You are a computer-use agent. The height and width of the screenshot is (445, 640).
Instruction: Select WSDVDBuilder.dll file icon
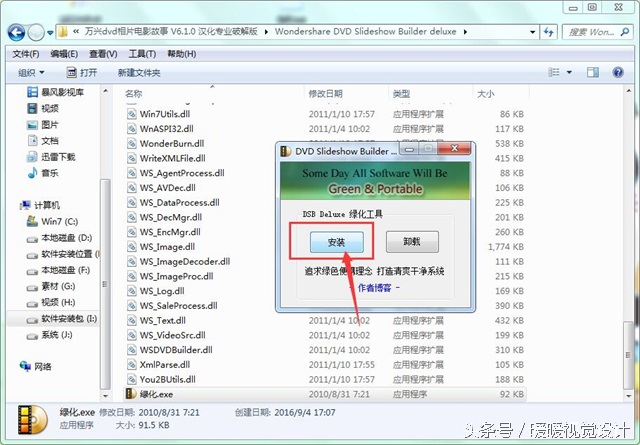point(131,350)
